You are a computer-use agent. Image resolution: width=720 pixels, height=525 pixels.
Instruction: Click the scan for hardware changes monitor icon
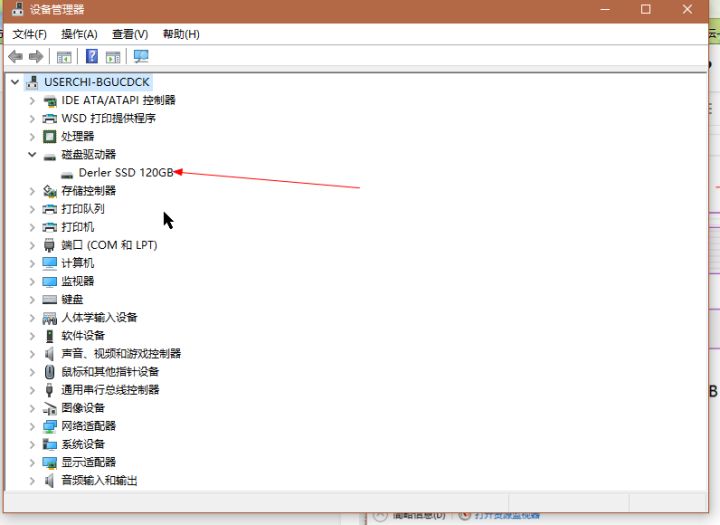(x=141, y=57)
